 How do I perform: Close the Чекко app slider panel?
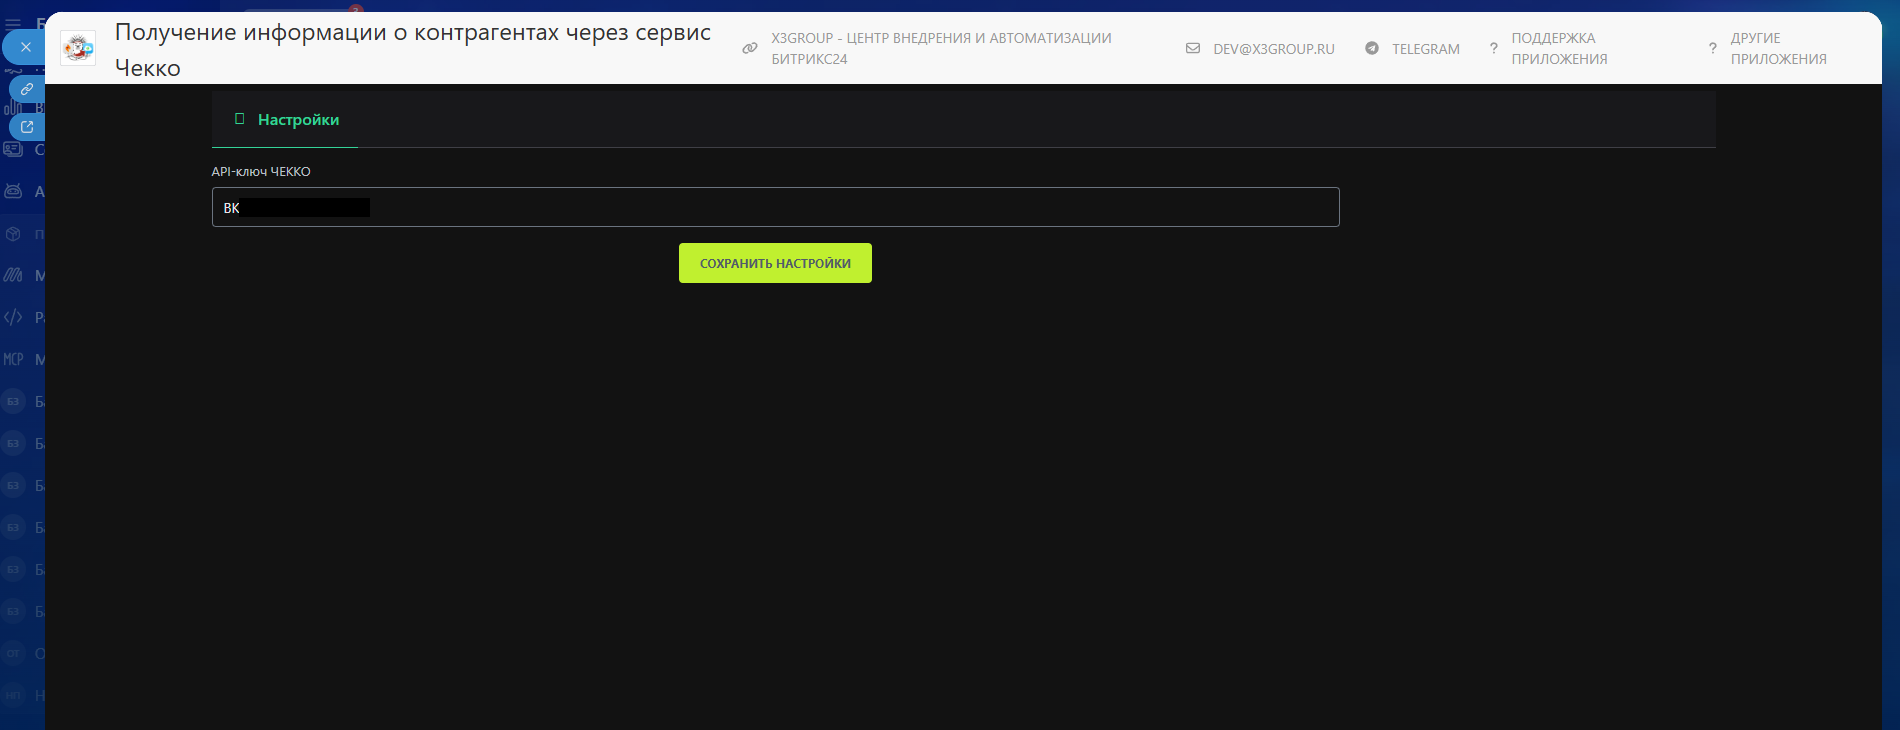(26, 47)
